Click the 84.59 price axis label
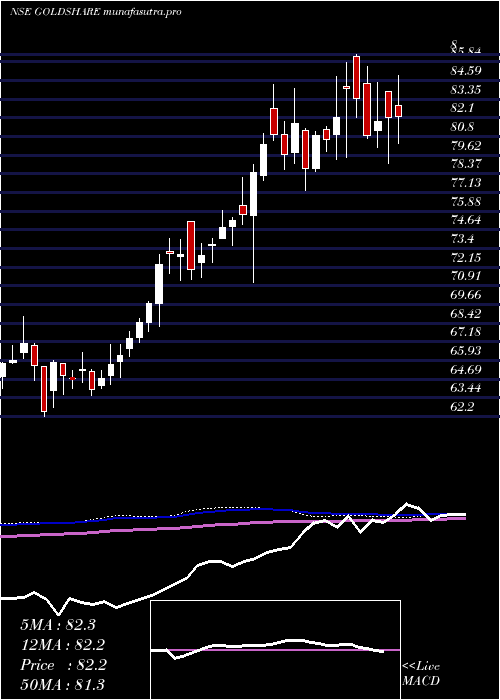Image resolution: width=500 pixels, height=700 pixels. pyautogui.click(x=466, y=71)
